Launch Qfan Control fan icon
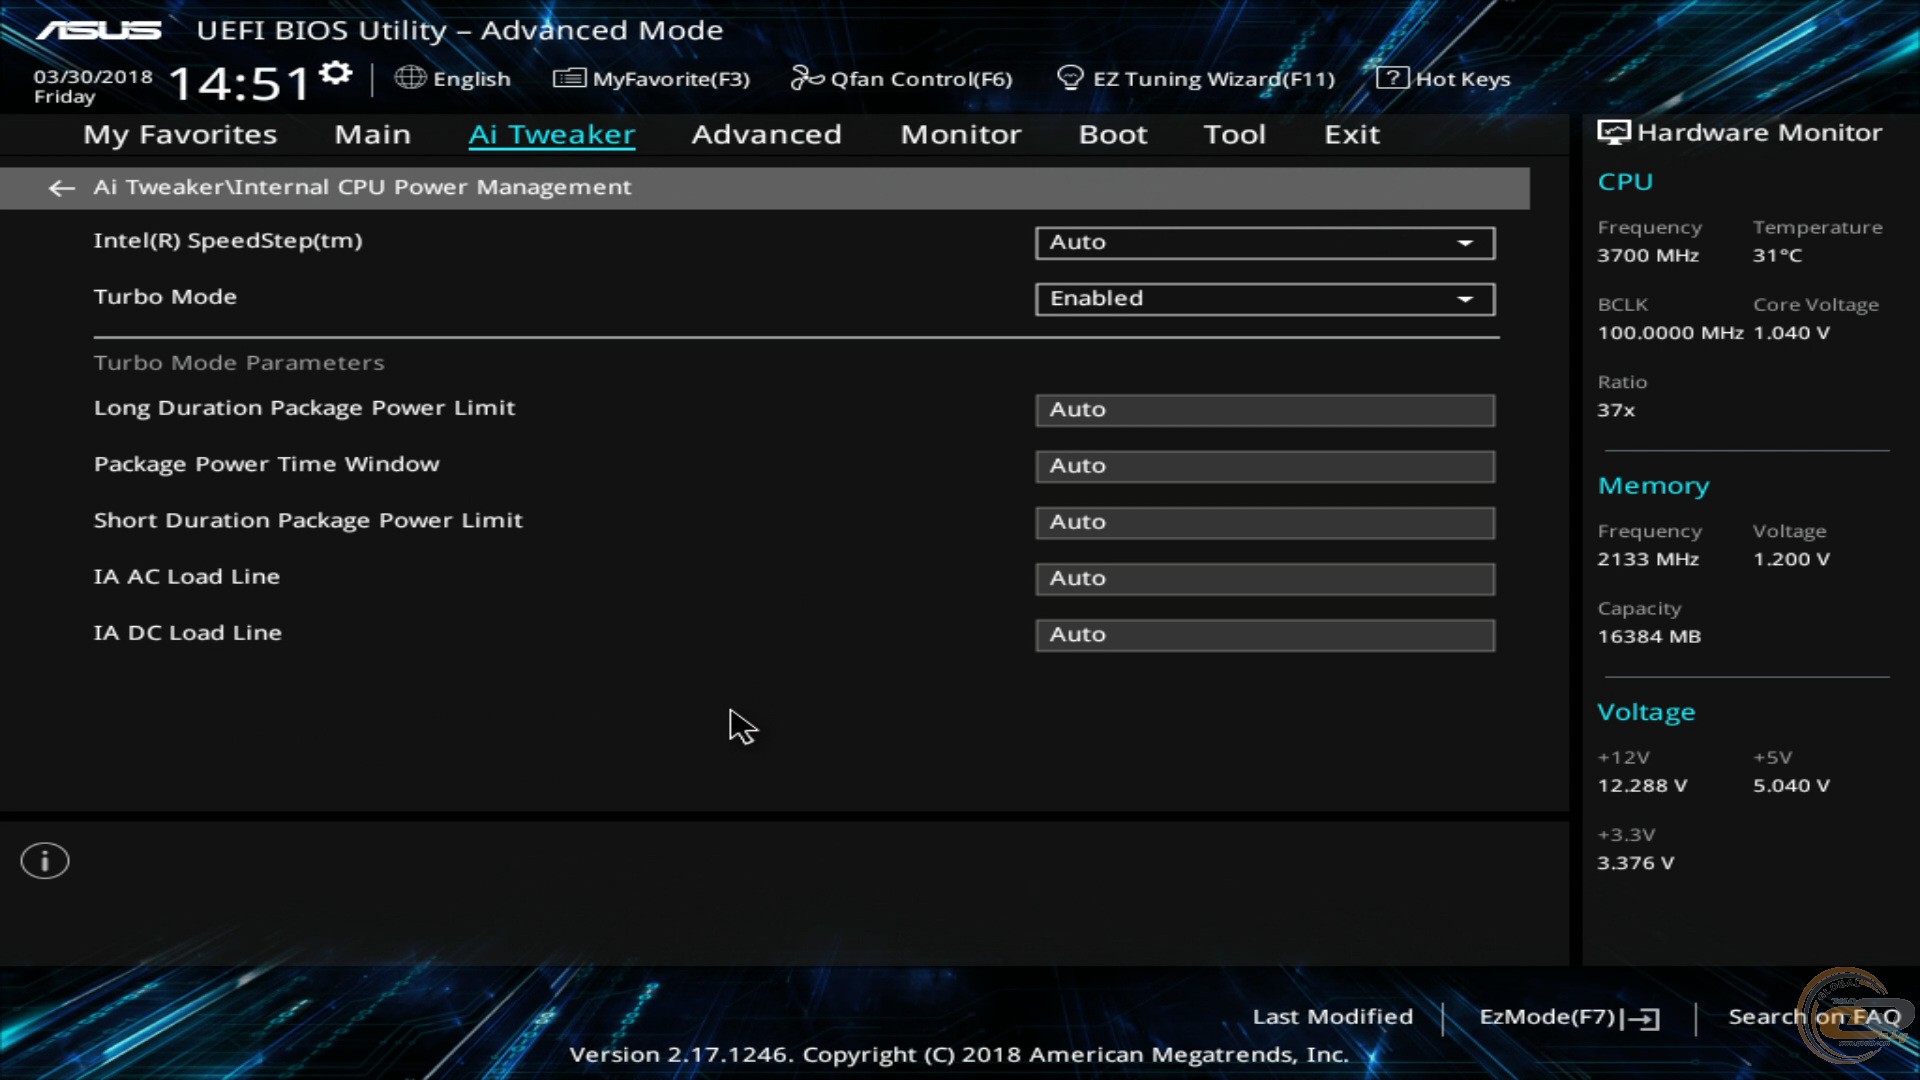Image resolution: width=1920 pixels, height=1080 pixels. tap(806, 78)
